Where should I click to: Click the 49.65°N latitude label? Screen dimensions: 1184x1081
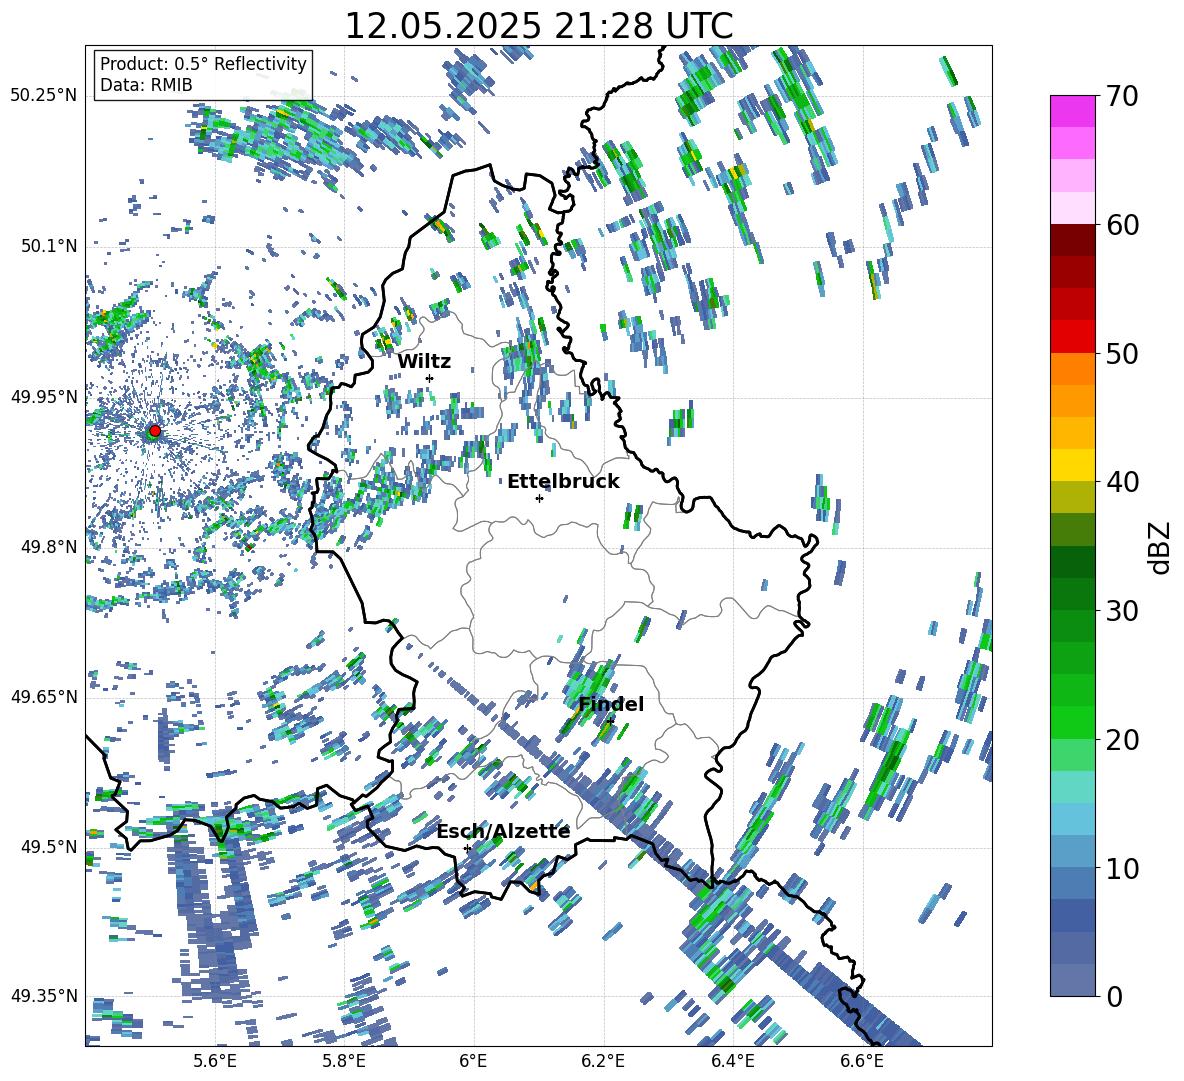[44, 696]
